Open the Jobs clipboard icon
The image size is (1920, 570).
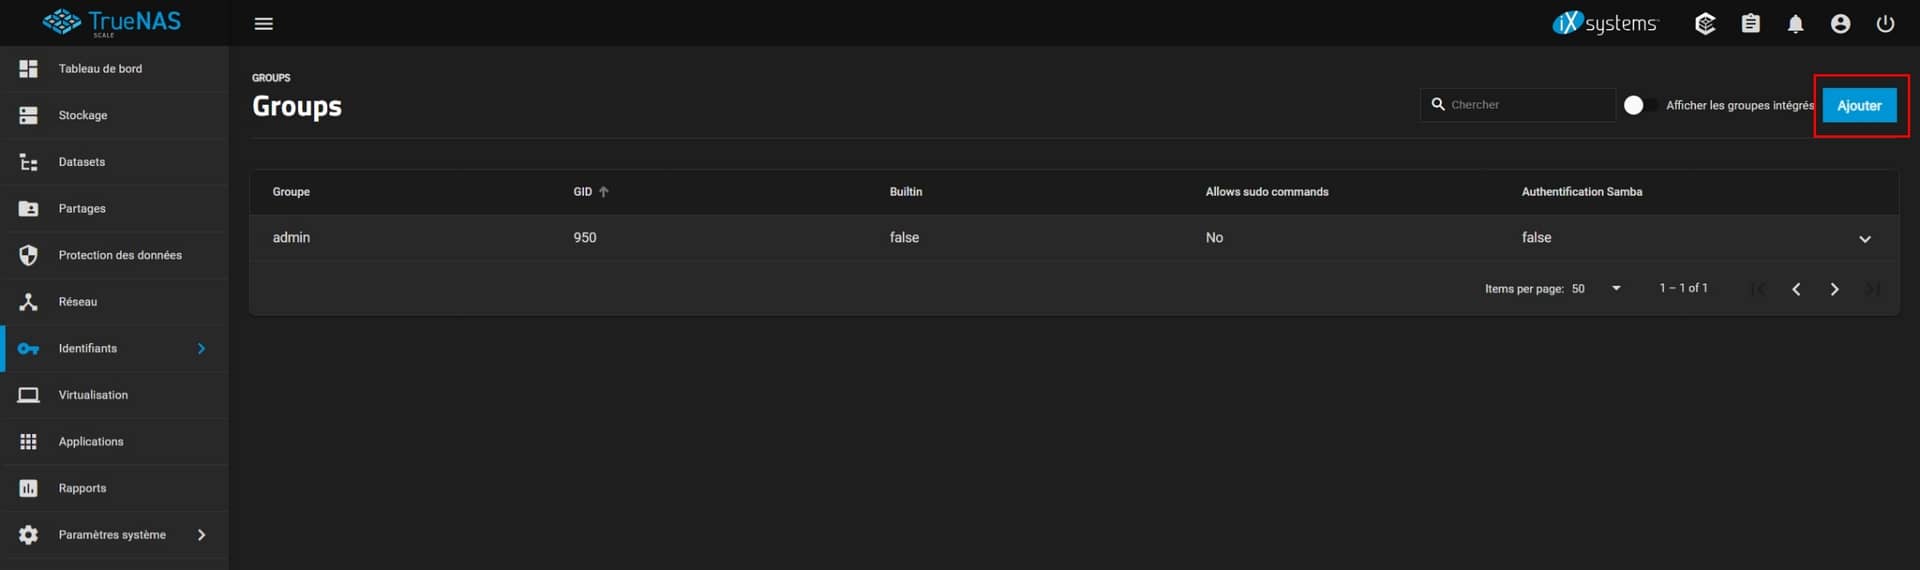pyautogui.click(x=1750, y=24)
